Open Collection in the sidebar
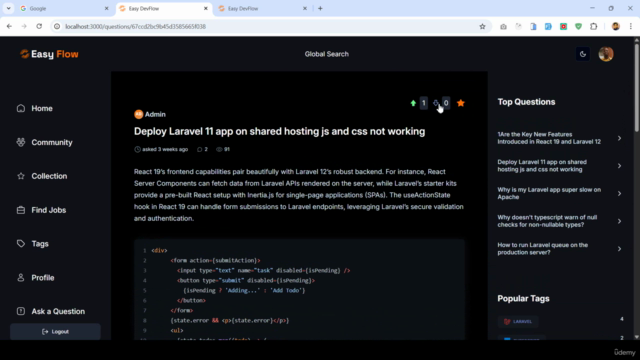The image size is (640, 360). (42, 176)
